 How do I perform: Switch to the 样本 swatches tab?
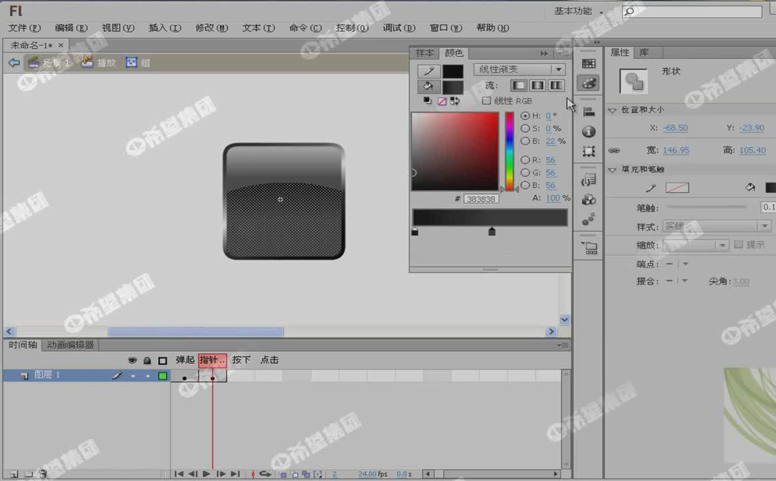[425, 53]
